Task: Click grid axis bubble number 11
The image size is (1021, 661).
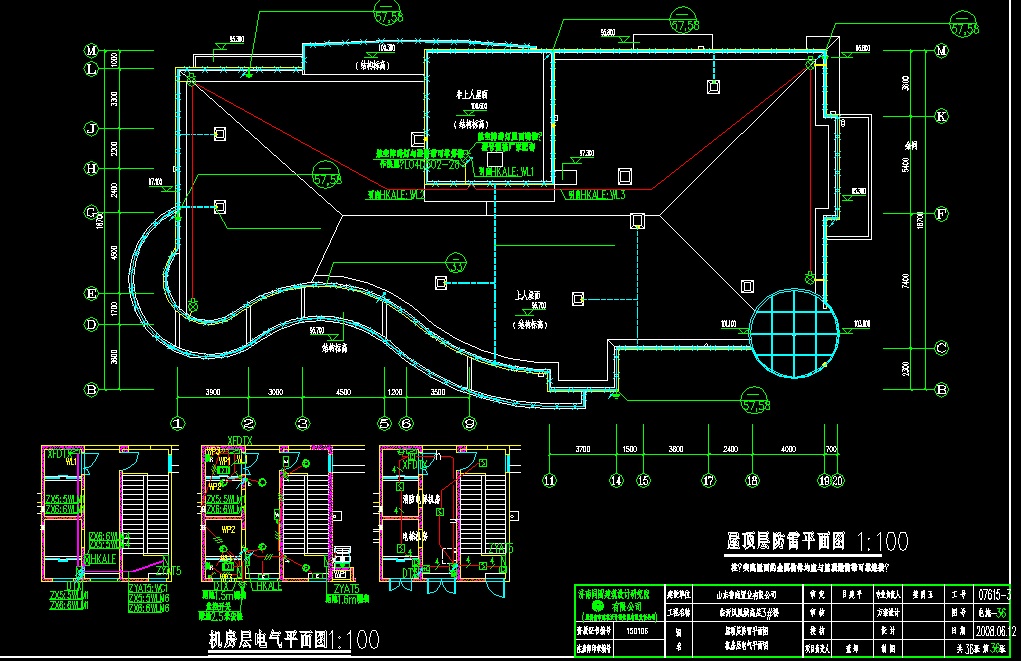Action: point(548,481)
